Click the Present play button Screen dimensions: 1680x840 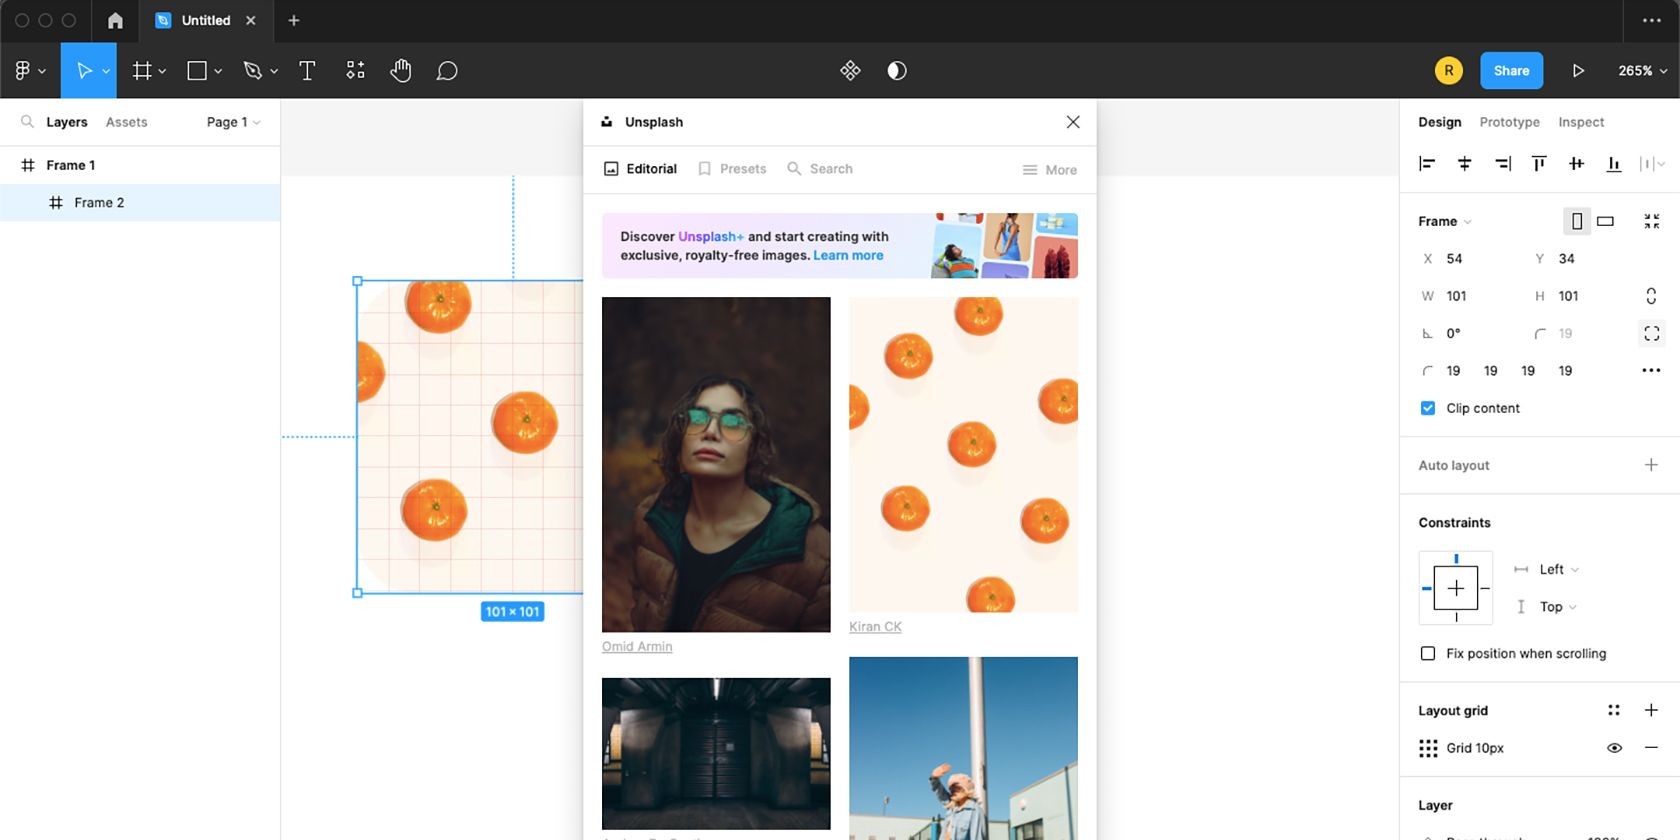pos(1578,70)
